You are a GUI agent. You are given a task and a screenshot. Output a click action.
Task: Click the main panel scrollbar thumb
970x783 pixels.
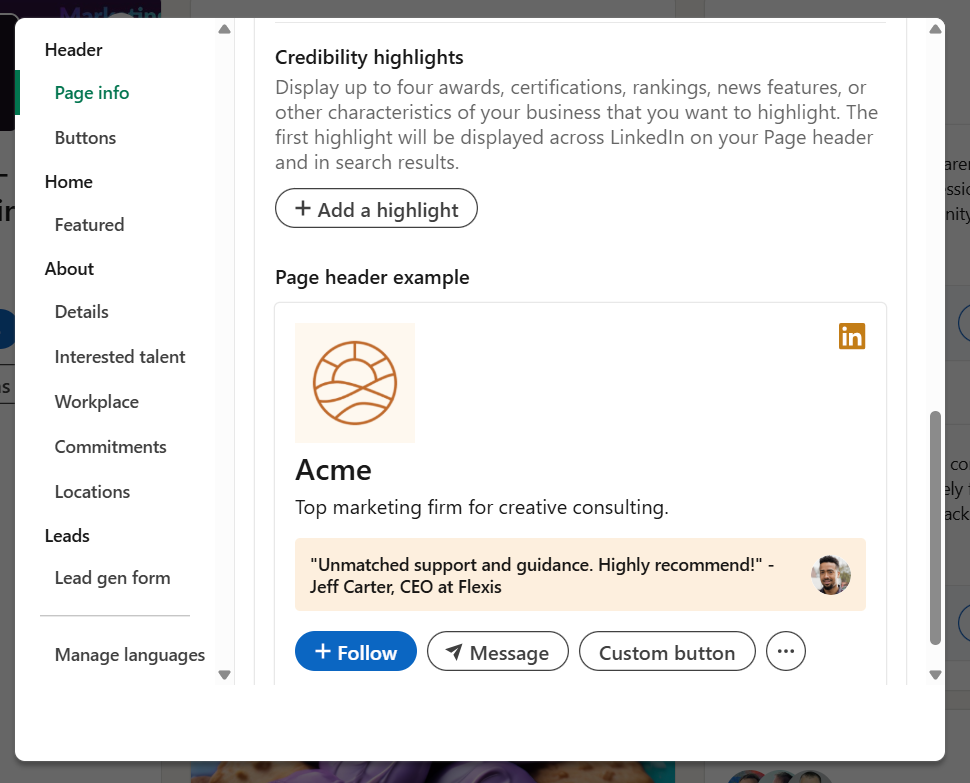tap(935, 527)
